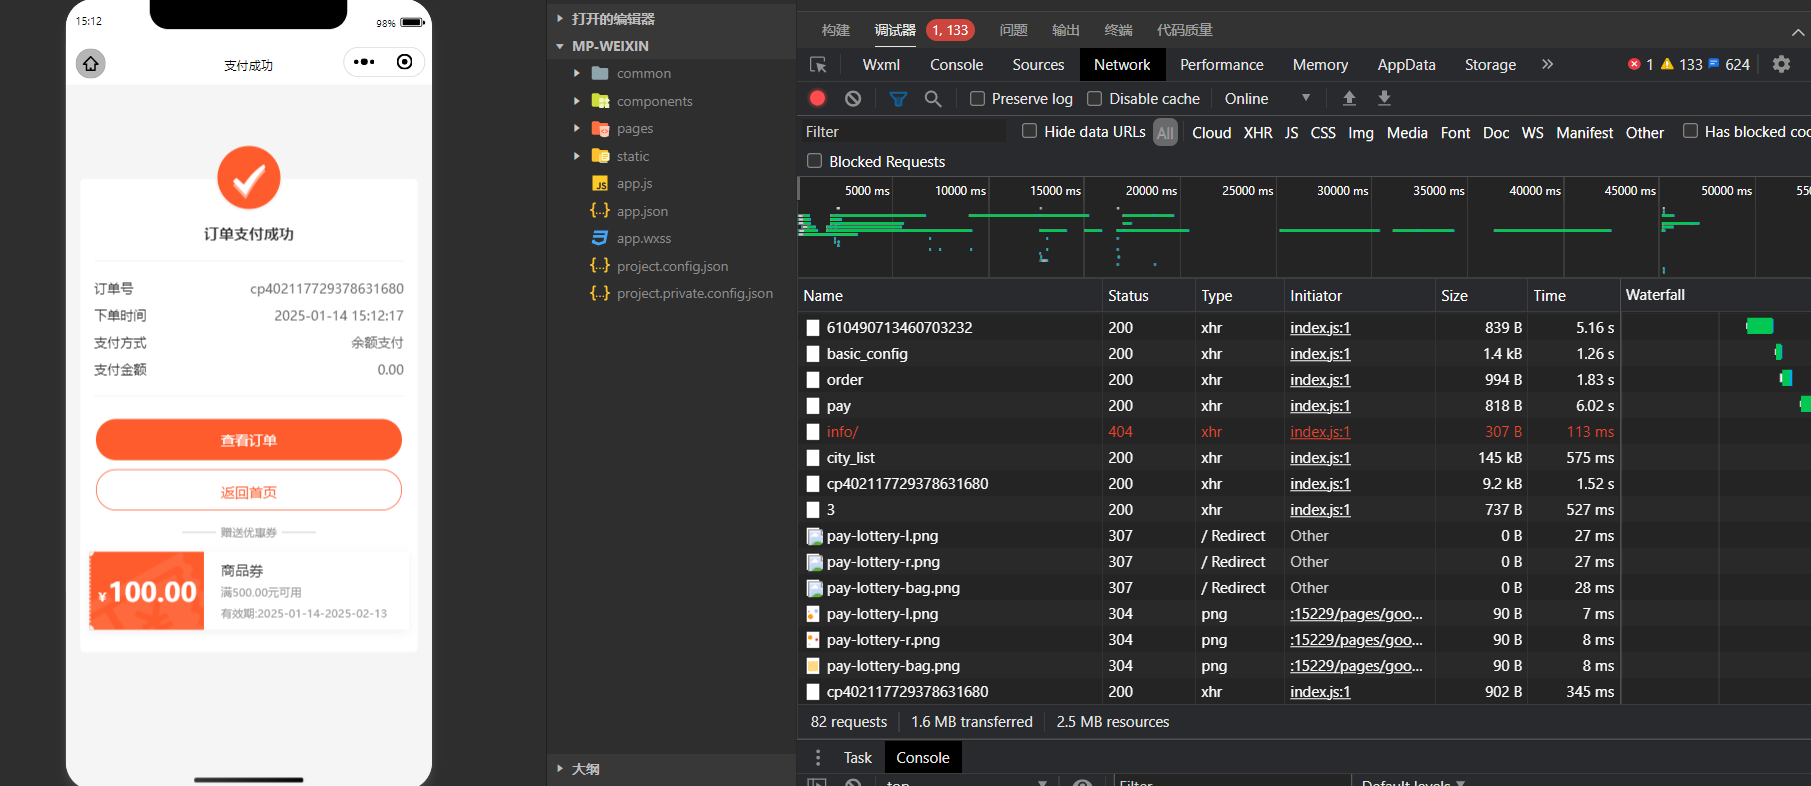Check Hide data URLs option
This screenshot has width=1811, height=786.
point(1029,131)
